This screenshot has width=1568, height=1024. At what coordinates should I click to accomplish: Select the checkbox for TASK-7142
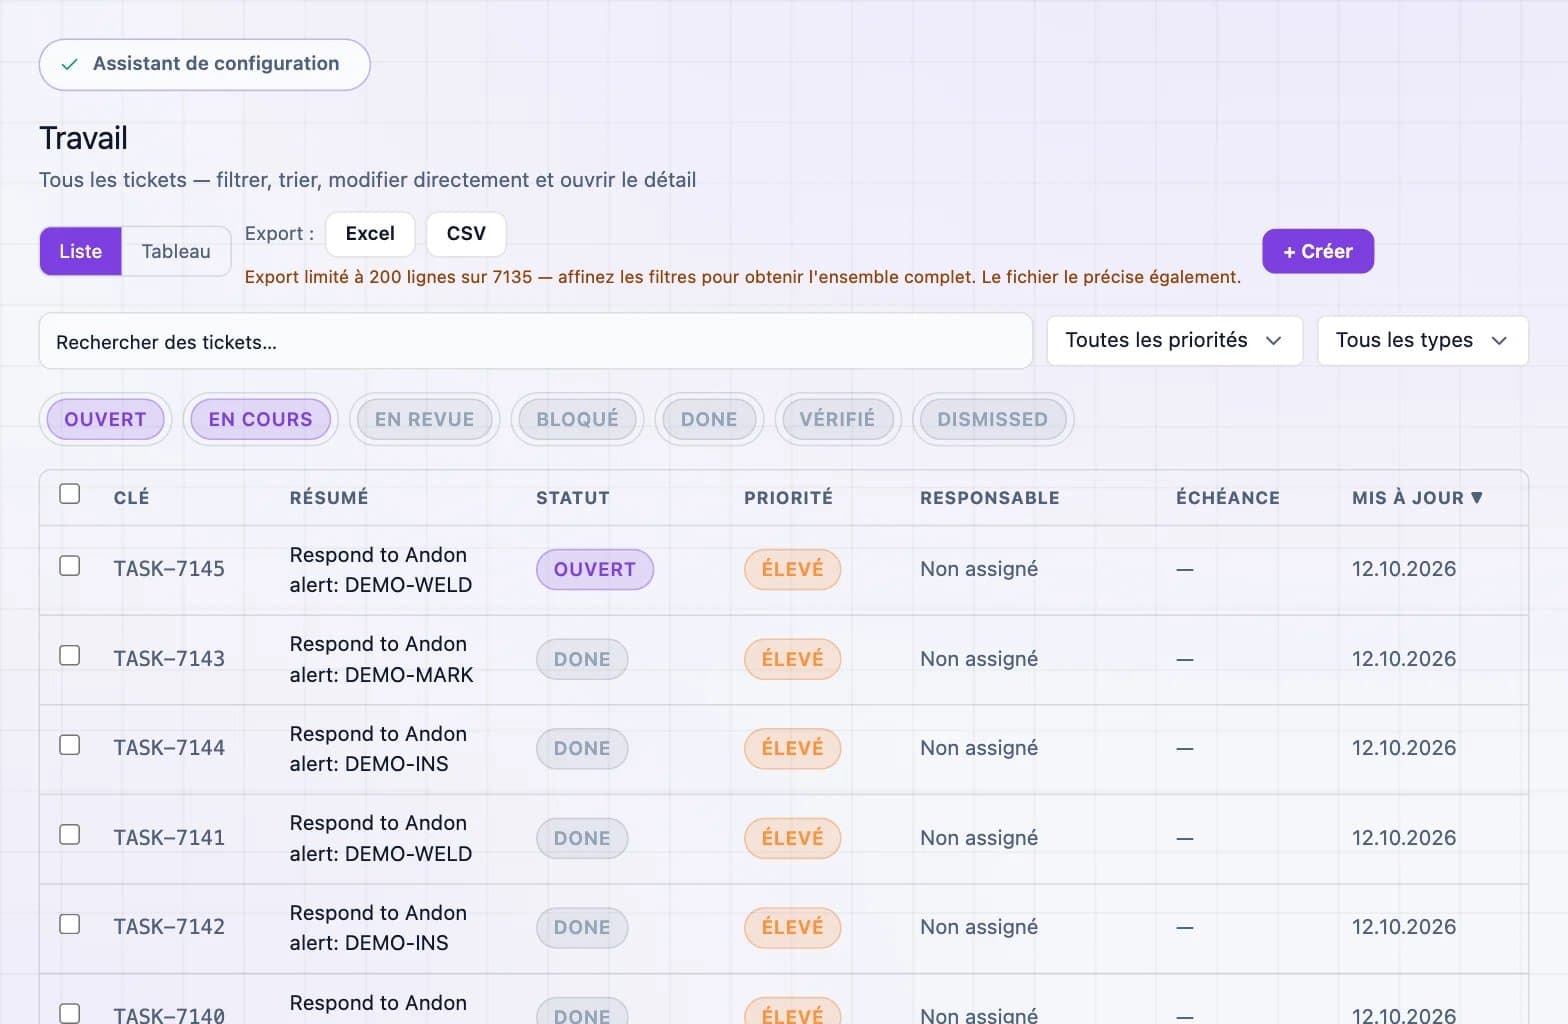click(x=69, y=924)
